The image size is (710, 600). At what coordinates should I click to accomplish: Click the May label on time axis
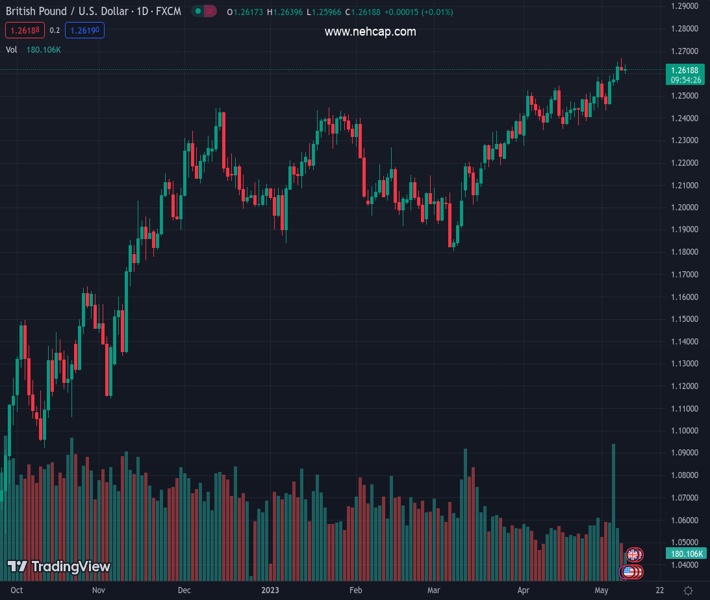pyautogui.click(x=600, y=591)
